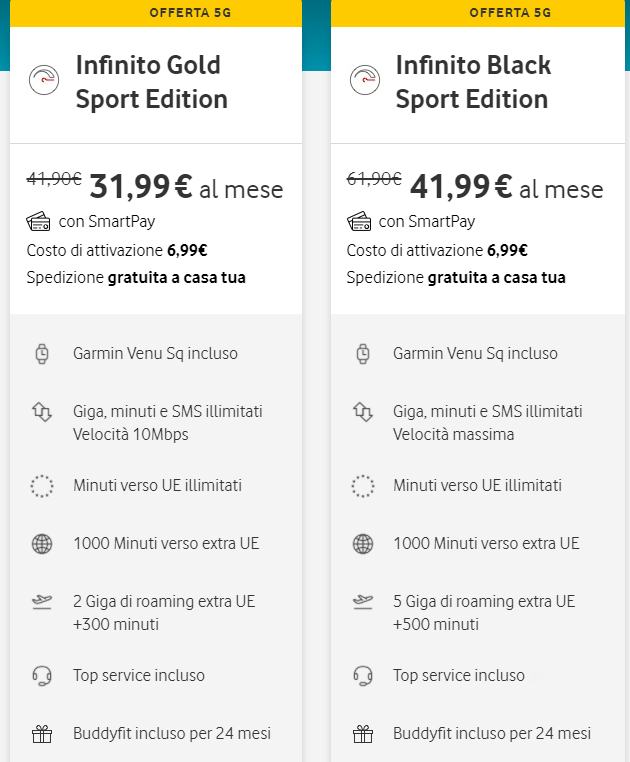Click the gift Buddyfit icon in Gold plan

[42, 734]
